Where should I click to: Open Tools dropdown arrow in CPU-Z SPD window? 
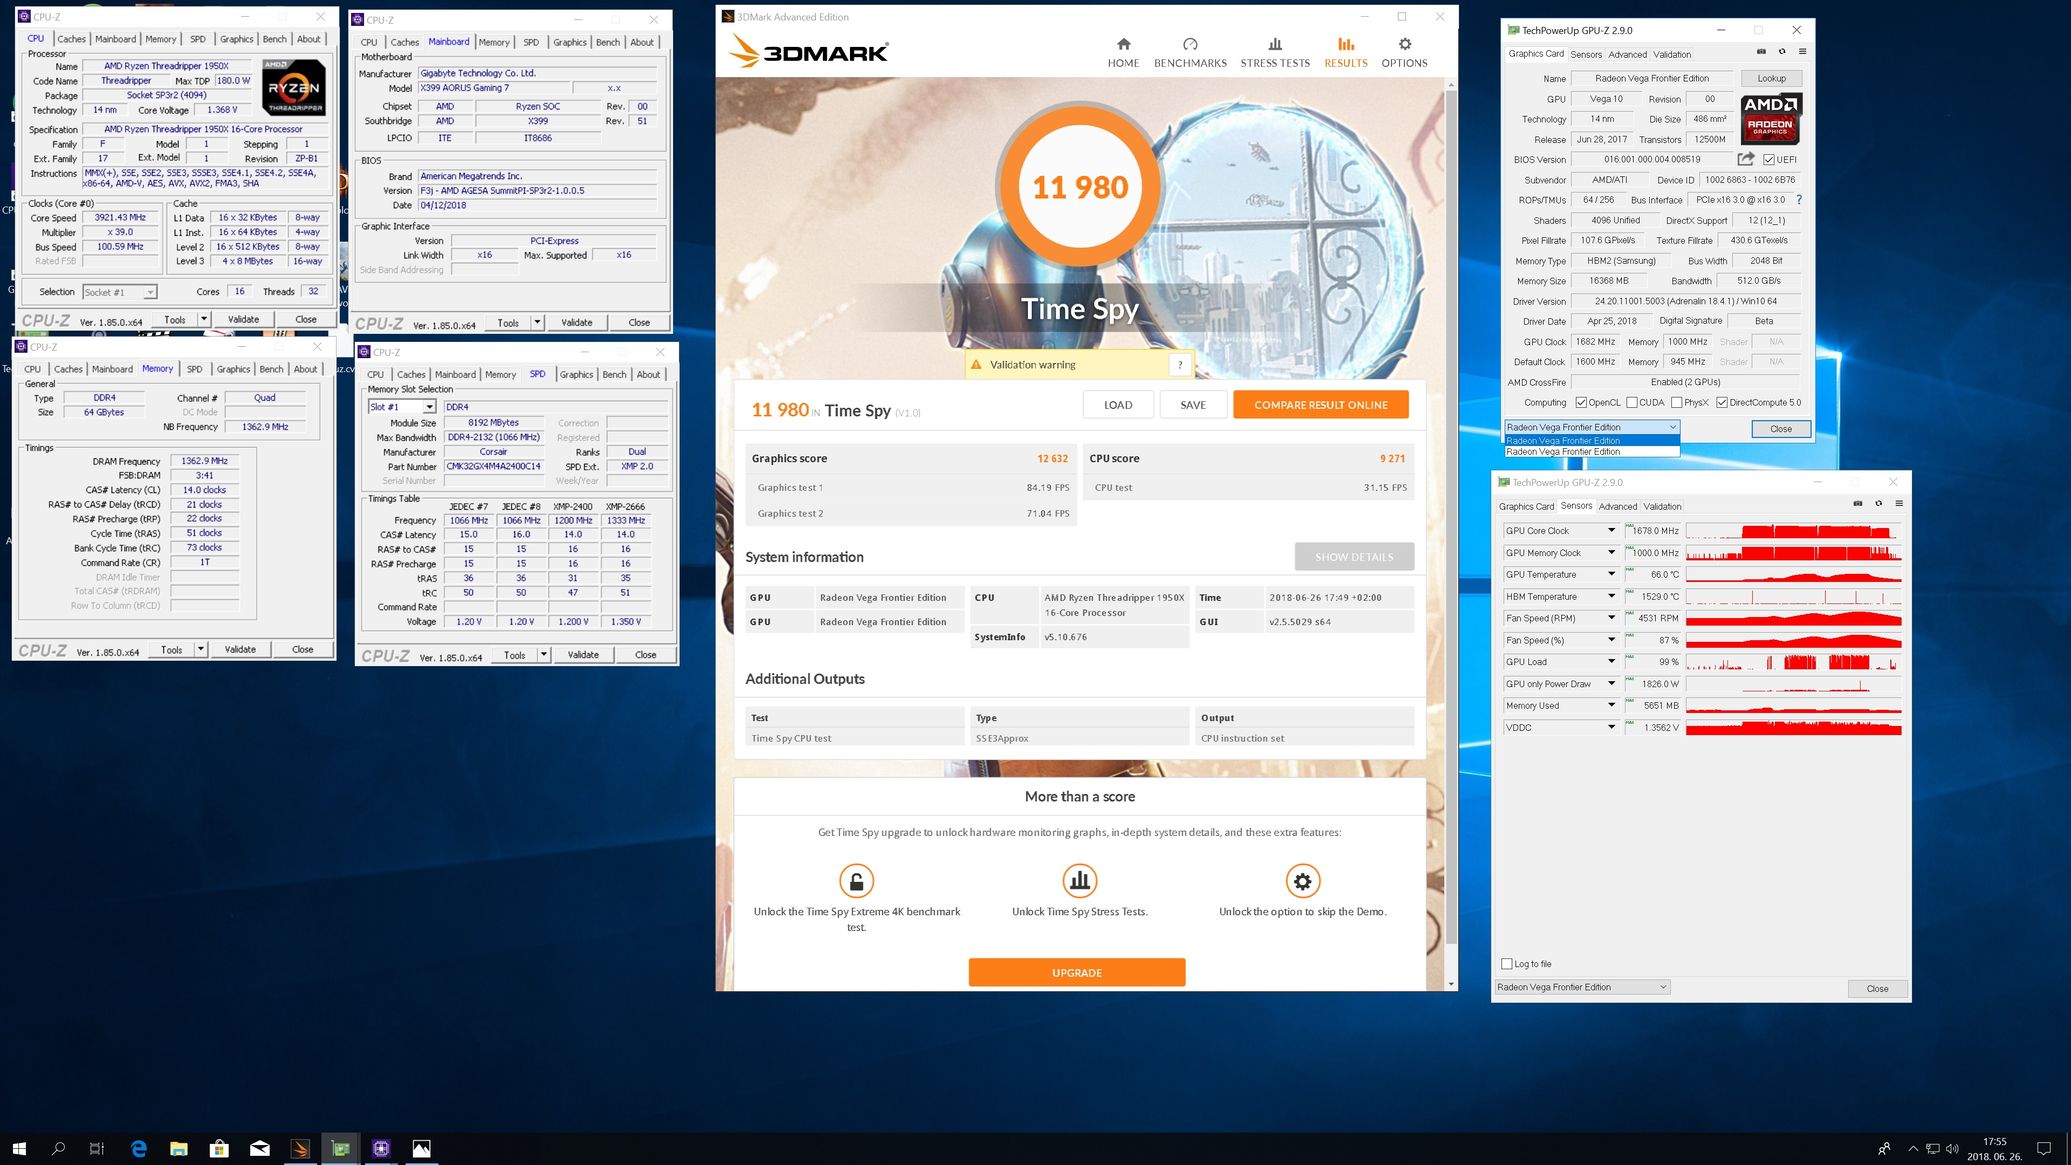(543, 655)
